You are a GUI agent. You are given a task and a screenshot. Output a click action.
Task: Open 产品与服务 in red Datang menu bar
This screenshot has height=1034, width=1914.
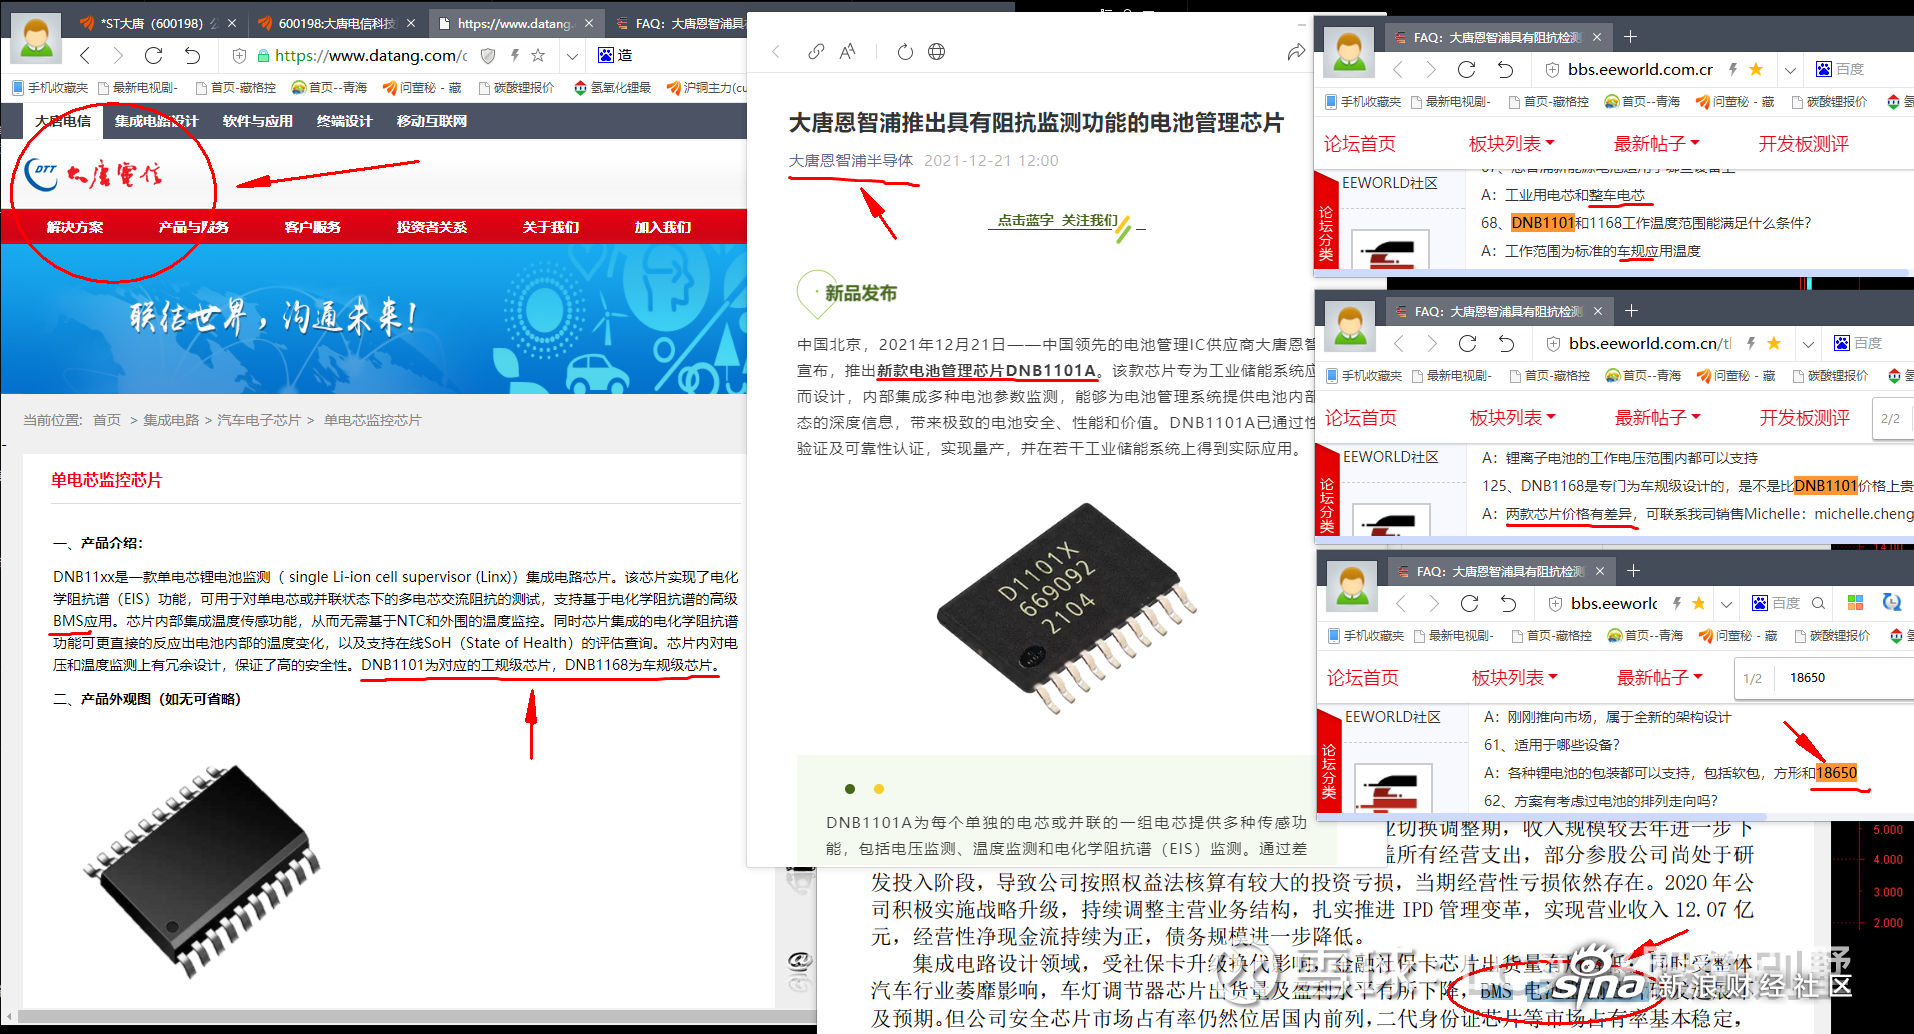[194, 227]
